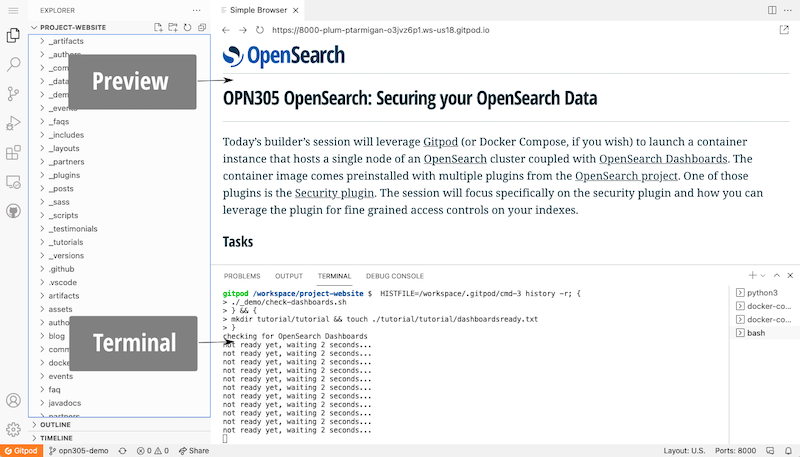The image size is (800, 457).
Task: Open the Run and Debug view
Action: (13, 123)
